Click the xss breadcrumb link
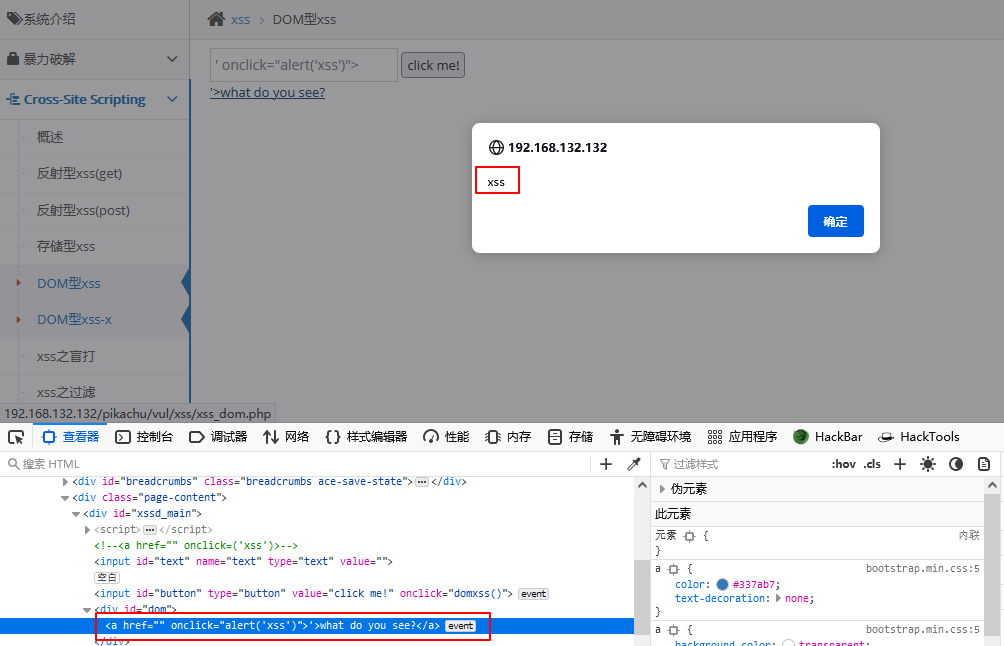The image size is (1004, 646). [240, 20]
